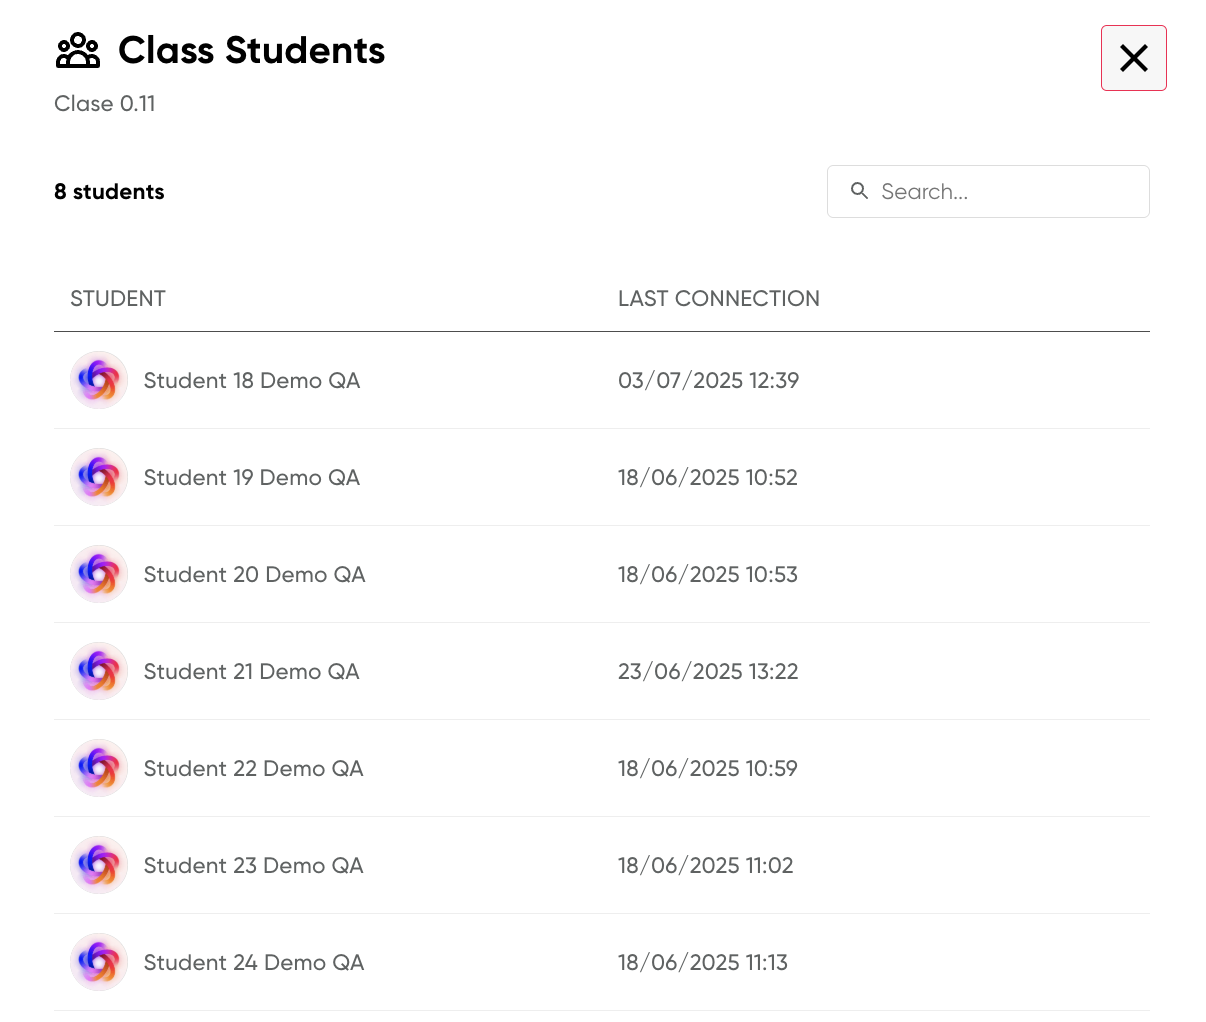Click last connection 03/07/2025 12:39
Image resolution: width=1206 pixels, height=1022 pixels.
pyautogui.click(x=708, y=381)
